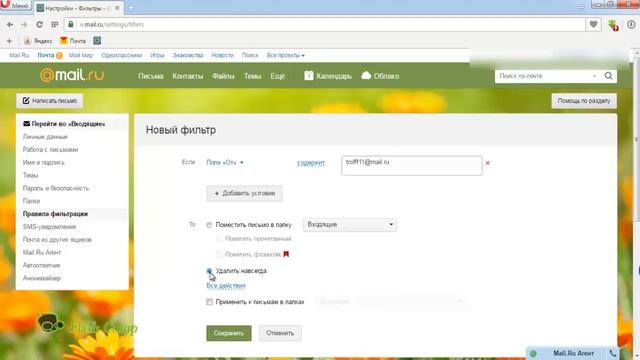Screen dimensions: 640x360
Task: Open Личные данные settings
Action: [x=45, y=137]
